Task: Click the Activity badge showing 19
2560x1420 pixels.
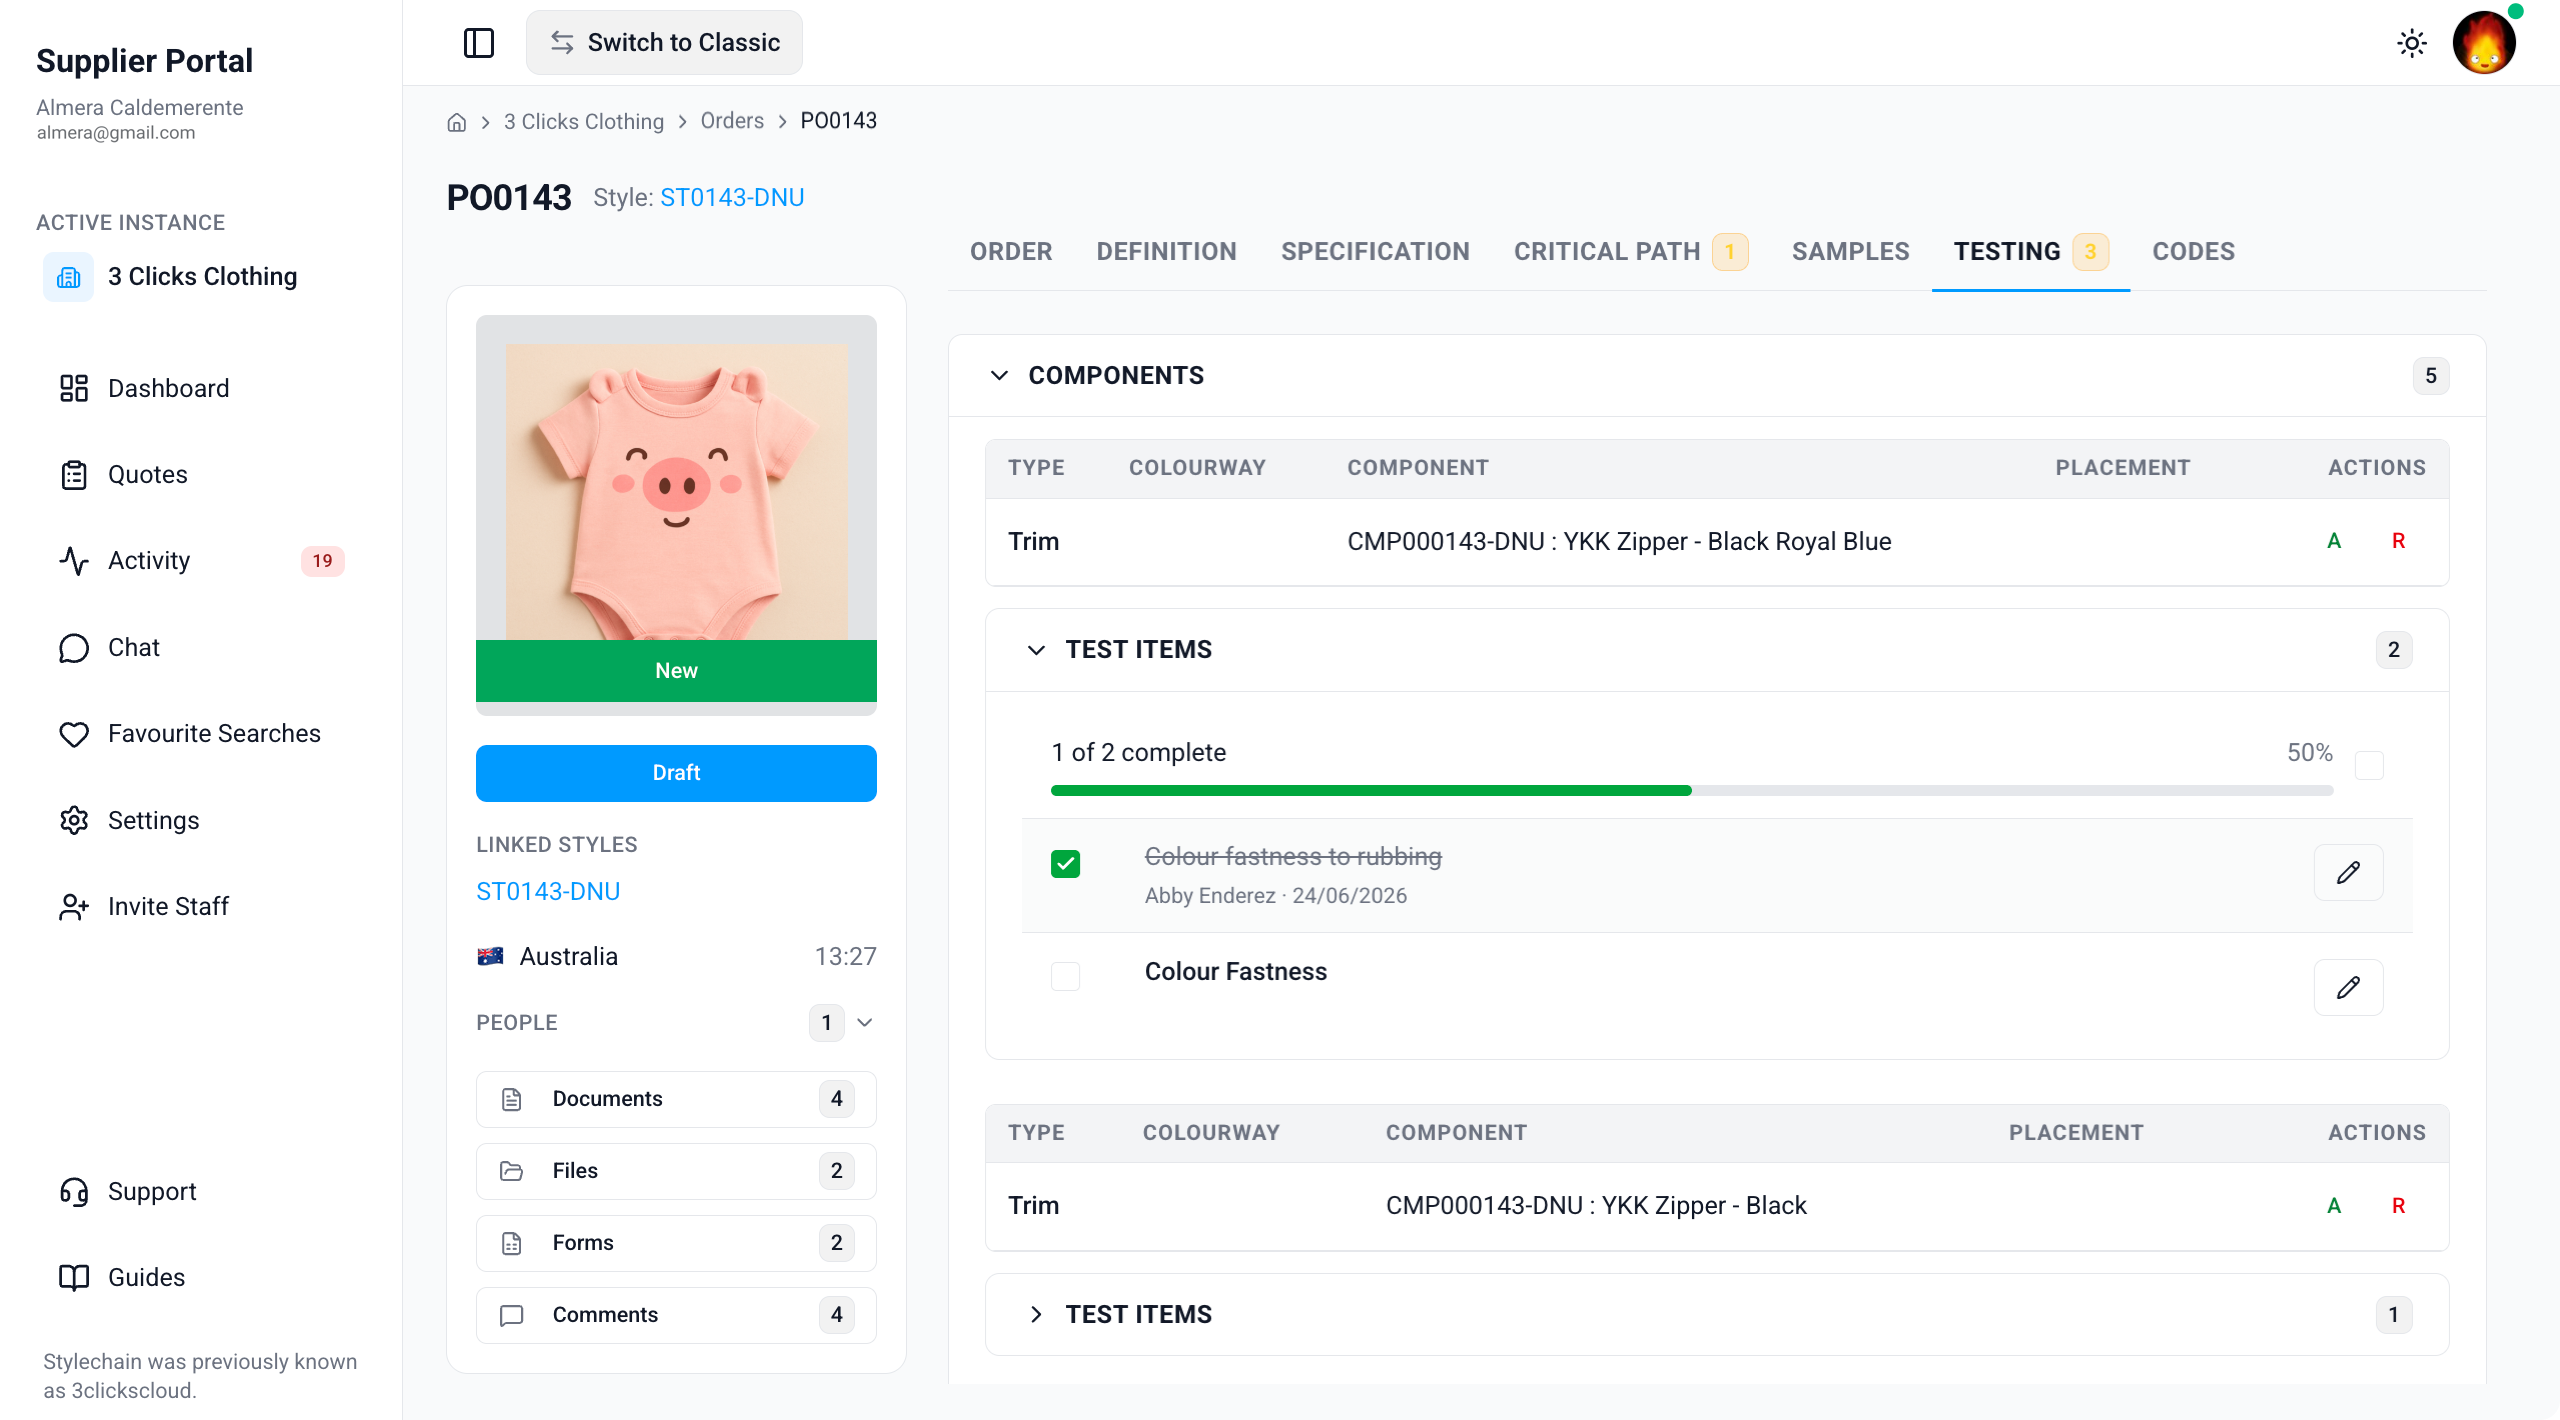Action: click(x=322, y=561)
